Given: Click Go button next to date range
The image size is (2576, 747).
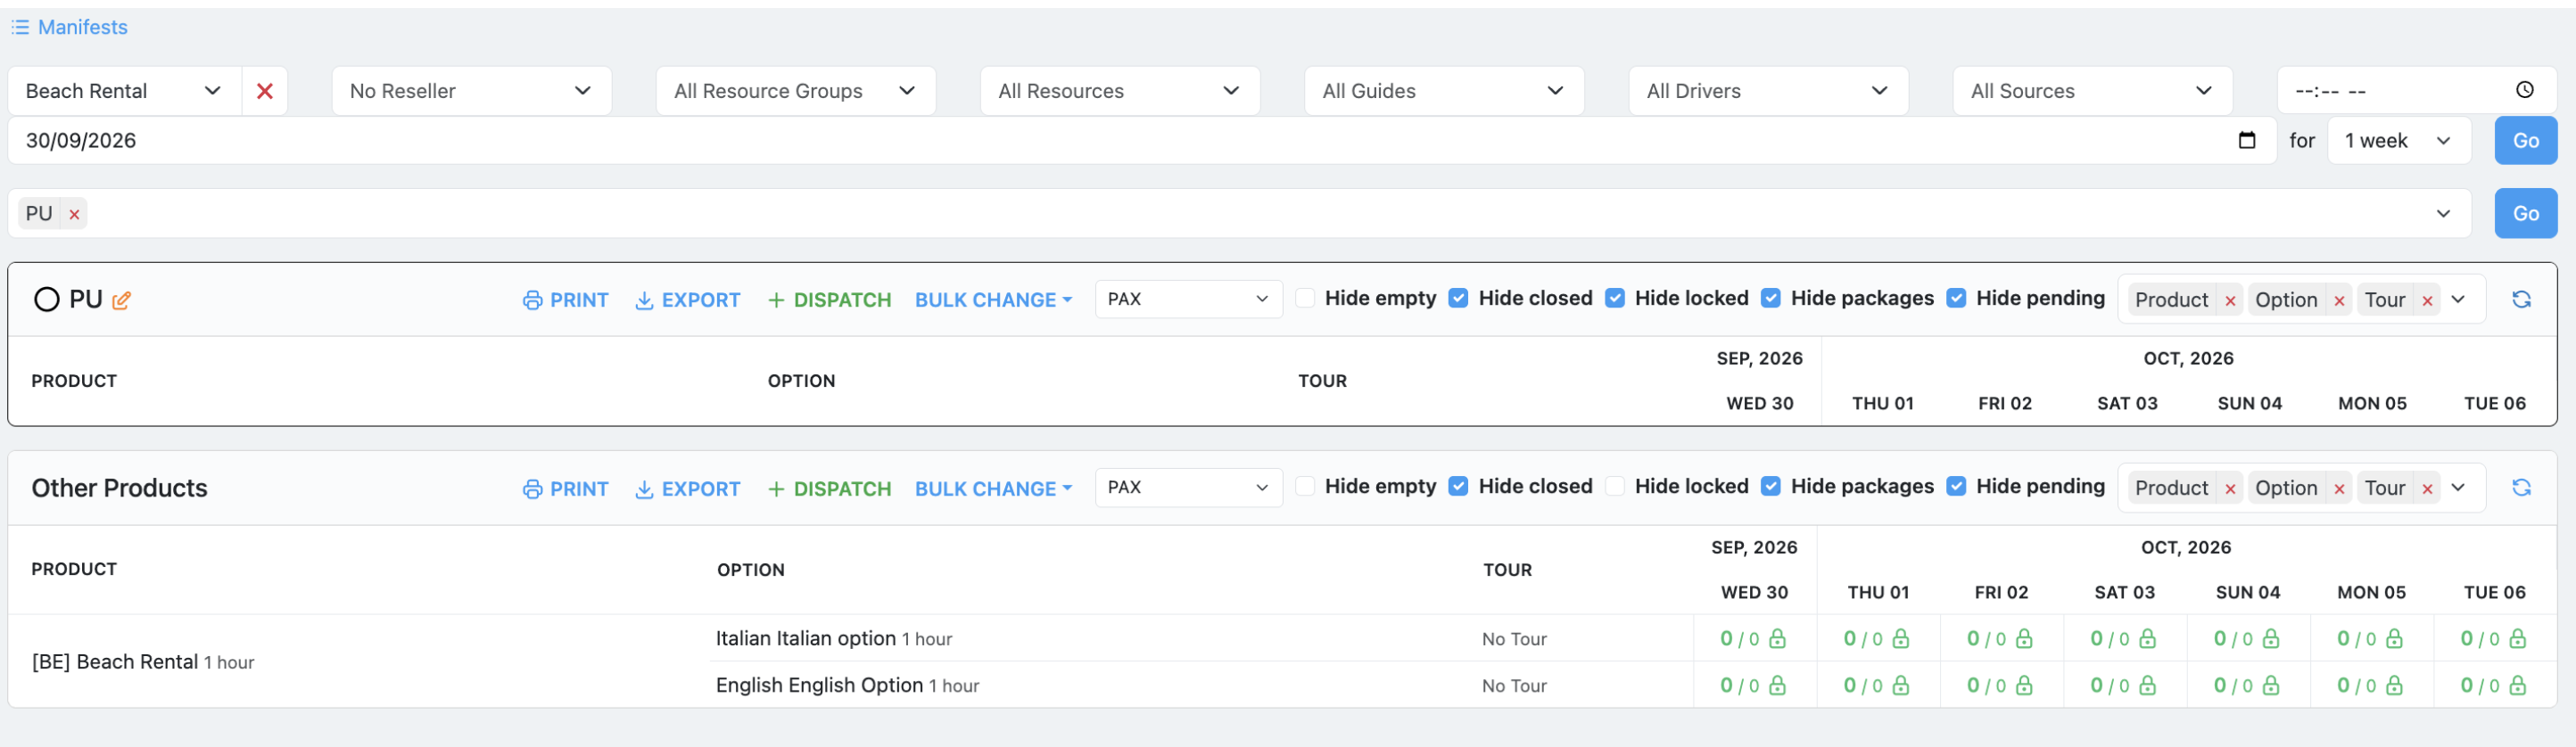Looking at the screenshot, I should [x=2525, y=141].
